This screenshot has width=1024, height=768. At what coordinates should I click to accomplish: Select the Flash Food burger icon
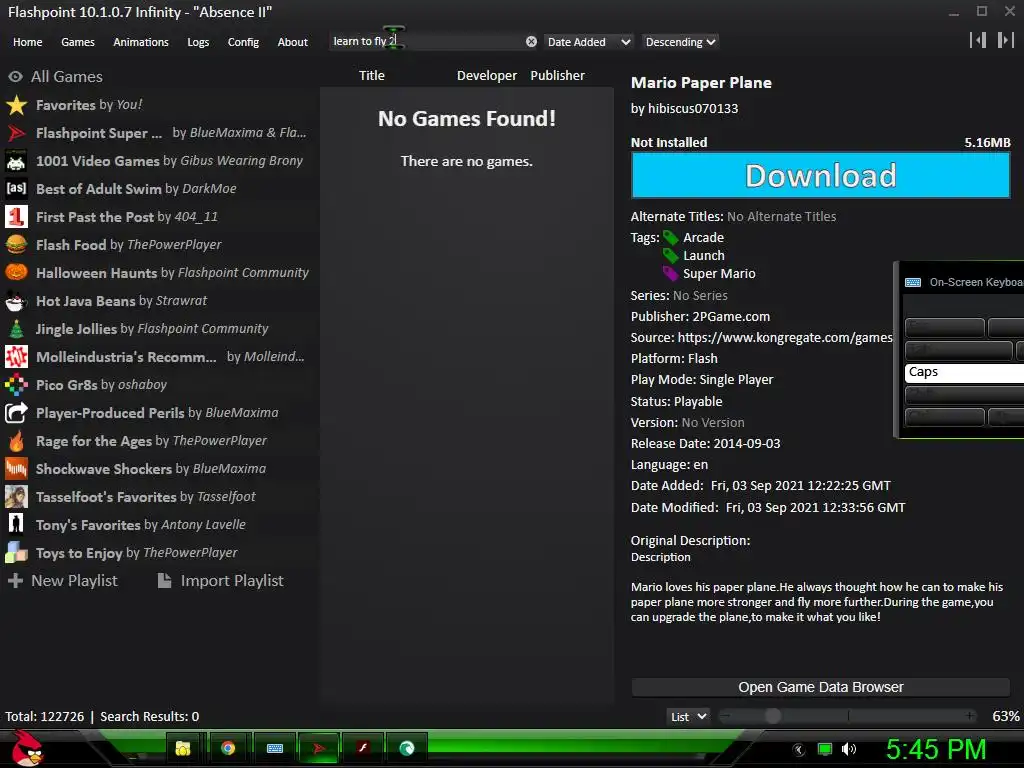16,245
